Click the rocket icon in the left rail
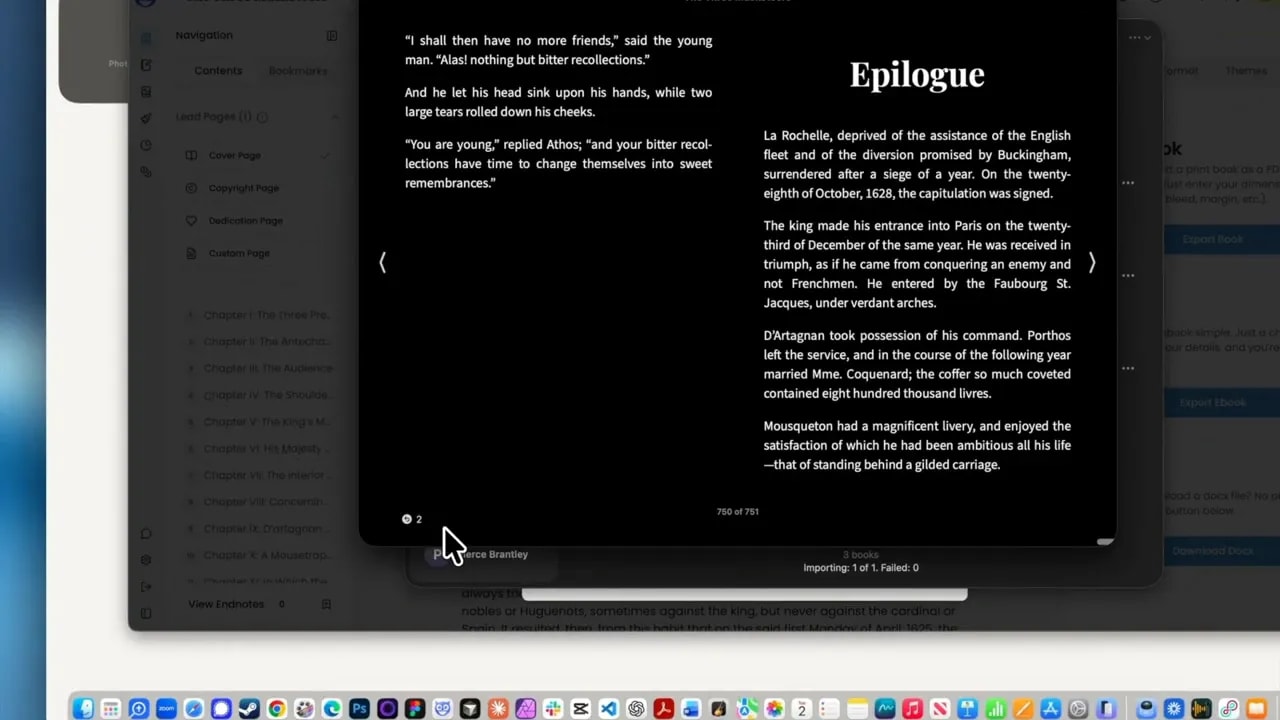Screen dimensions: 1280x720 pyautogui.click(x=146, y=118)
